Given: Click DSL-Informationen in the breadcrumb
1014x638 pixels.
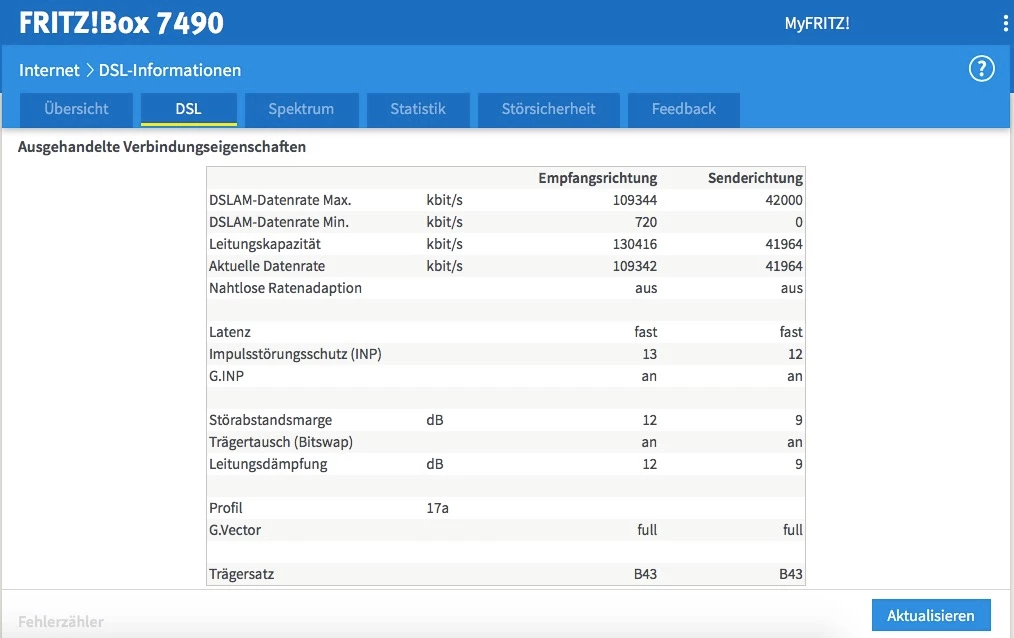Looking at the screenshot, I should coord(169,70).
